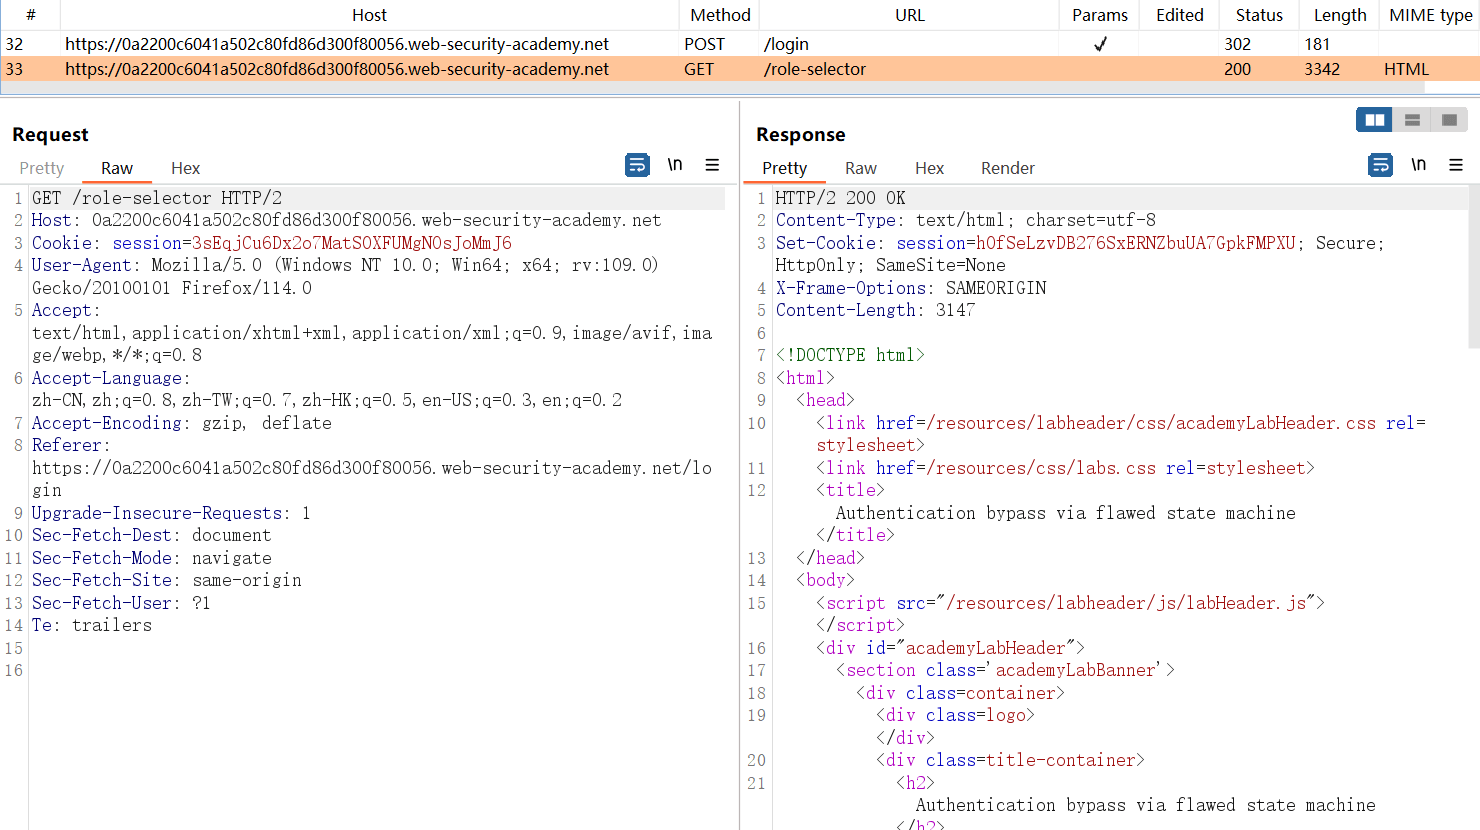Select the Pretty tab in Request panel
This screenshot has width=1480, height=830.
coord(41,168)
